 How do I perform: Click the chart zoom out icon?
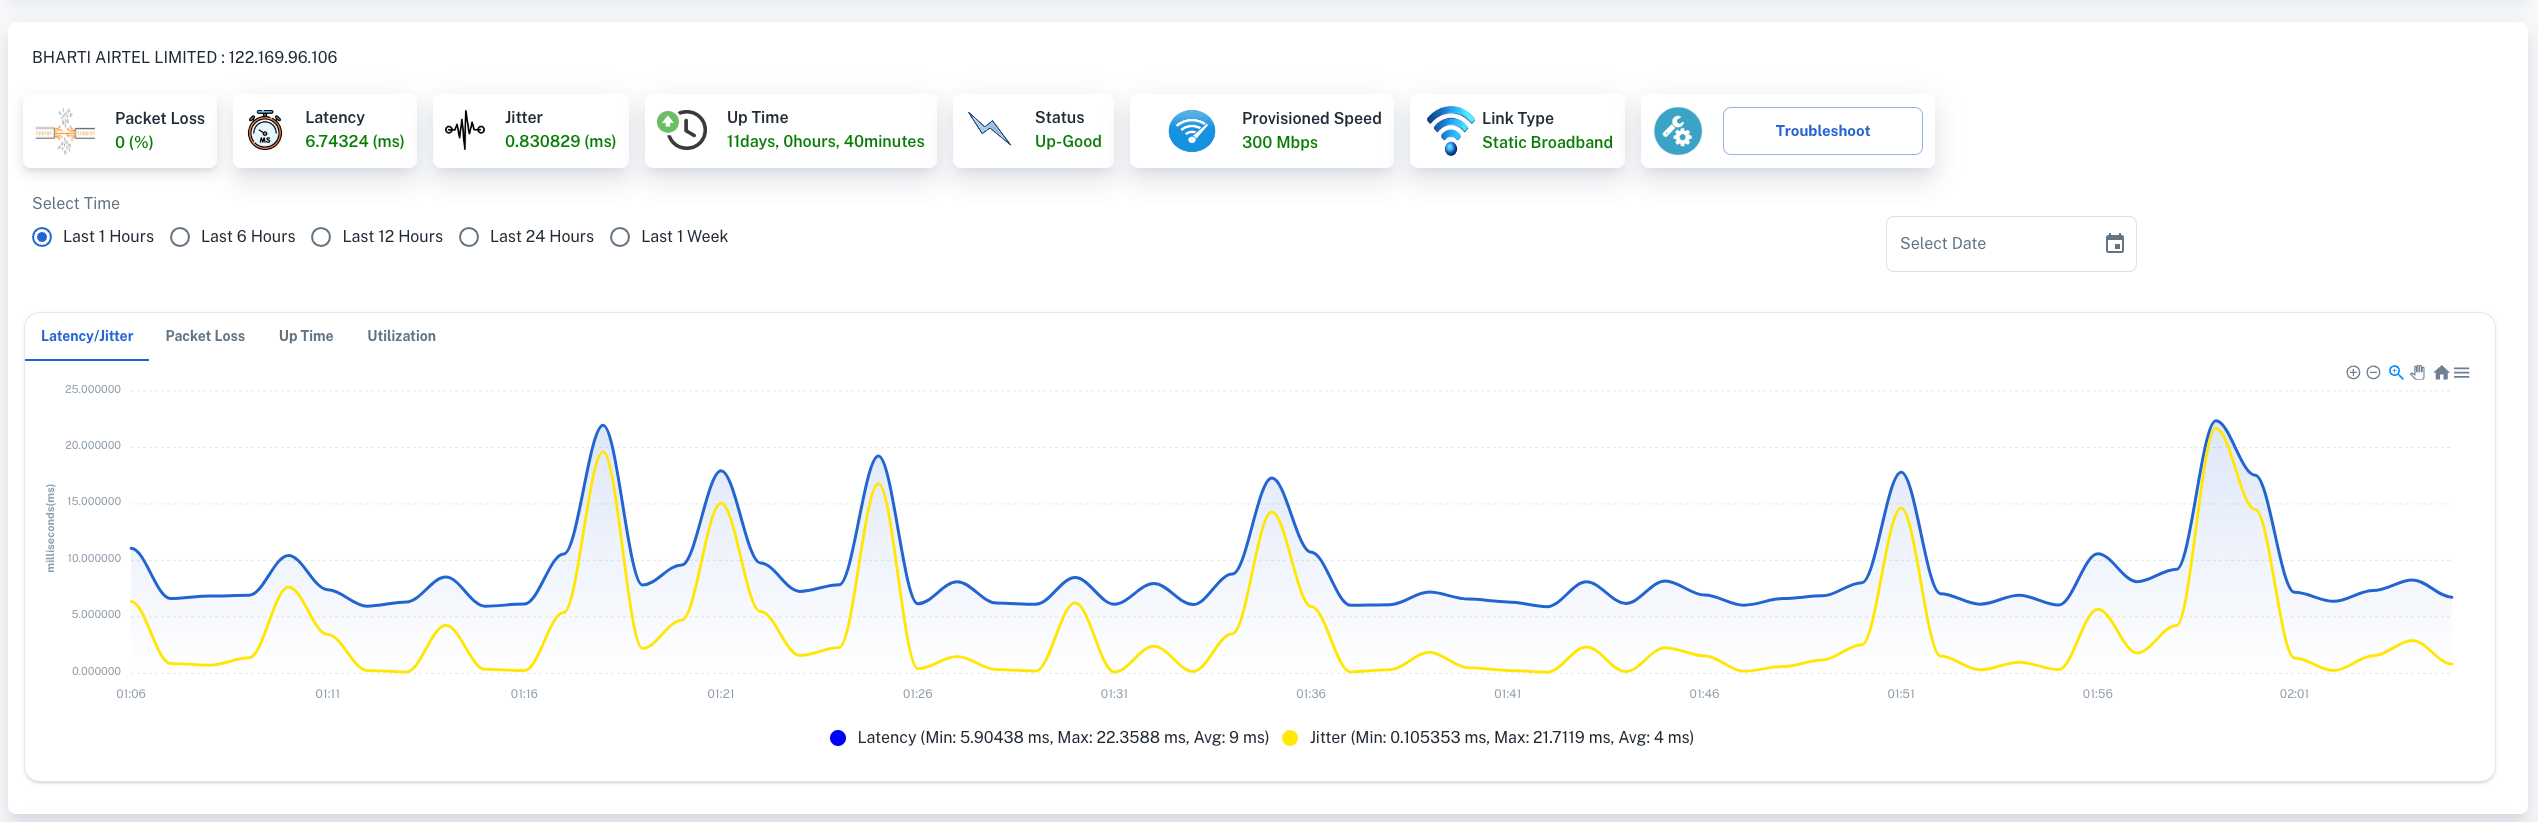pyautogui.click(x=2373, y=373)
